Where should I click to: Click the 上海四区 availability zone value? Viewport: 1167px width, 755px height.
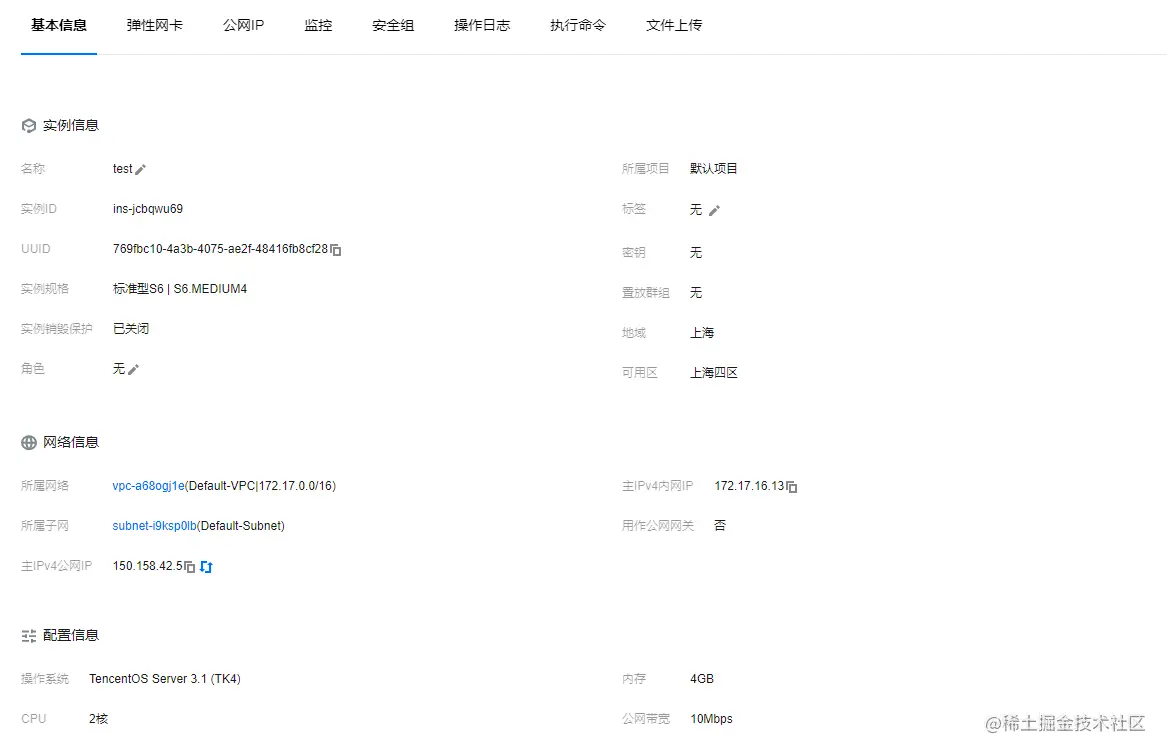tap(714, 372)
